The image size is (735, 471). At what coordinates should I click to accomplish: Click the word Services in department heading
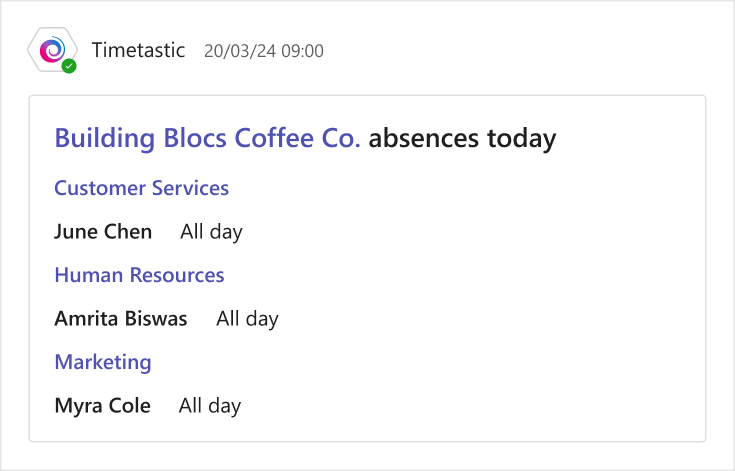pyautogui.click(x=190, y=188)
